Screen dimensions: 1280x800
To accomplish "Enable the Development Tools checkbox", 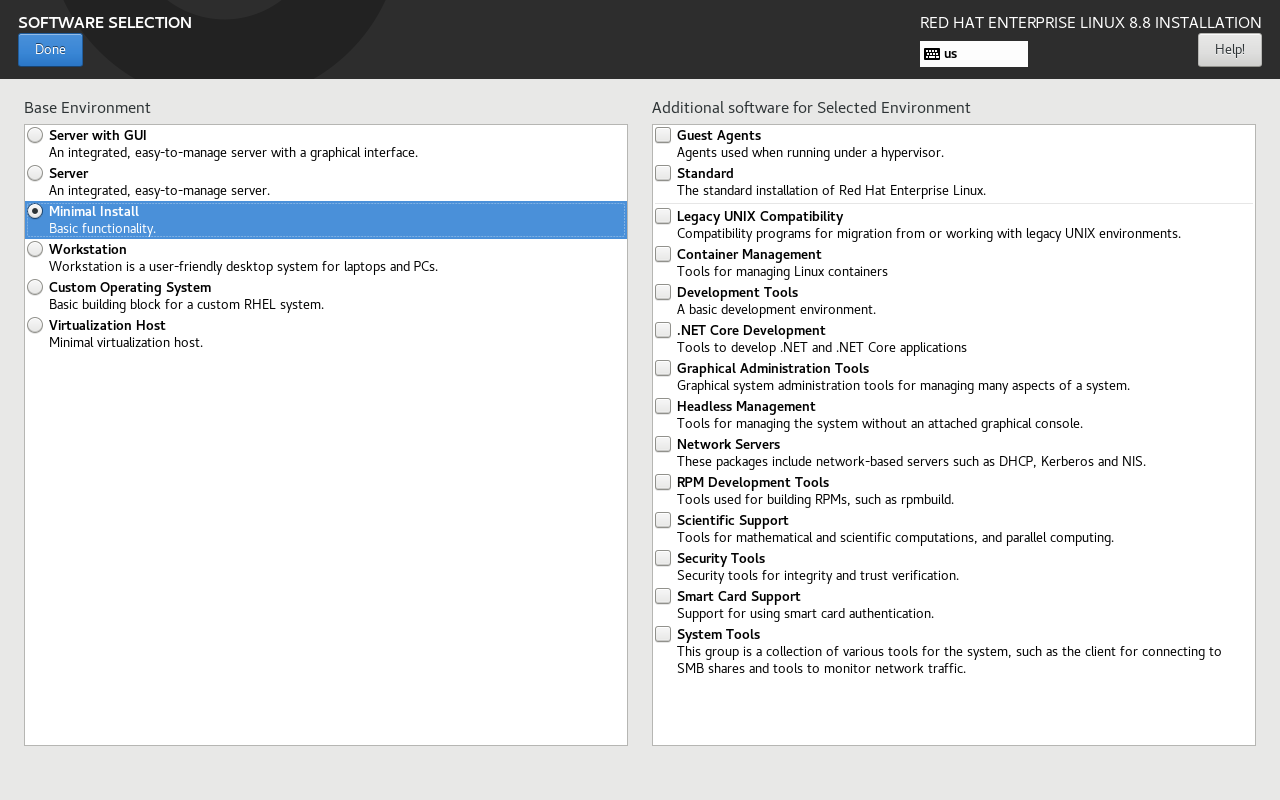I will click(x=663, y=292).
